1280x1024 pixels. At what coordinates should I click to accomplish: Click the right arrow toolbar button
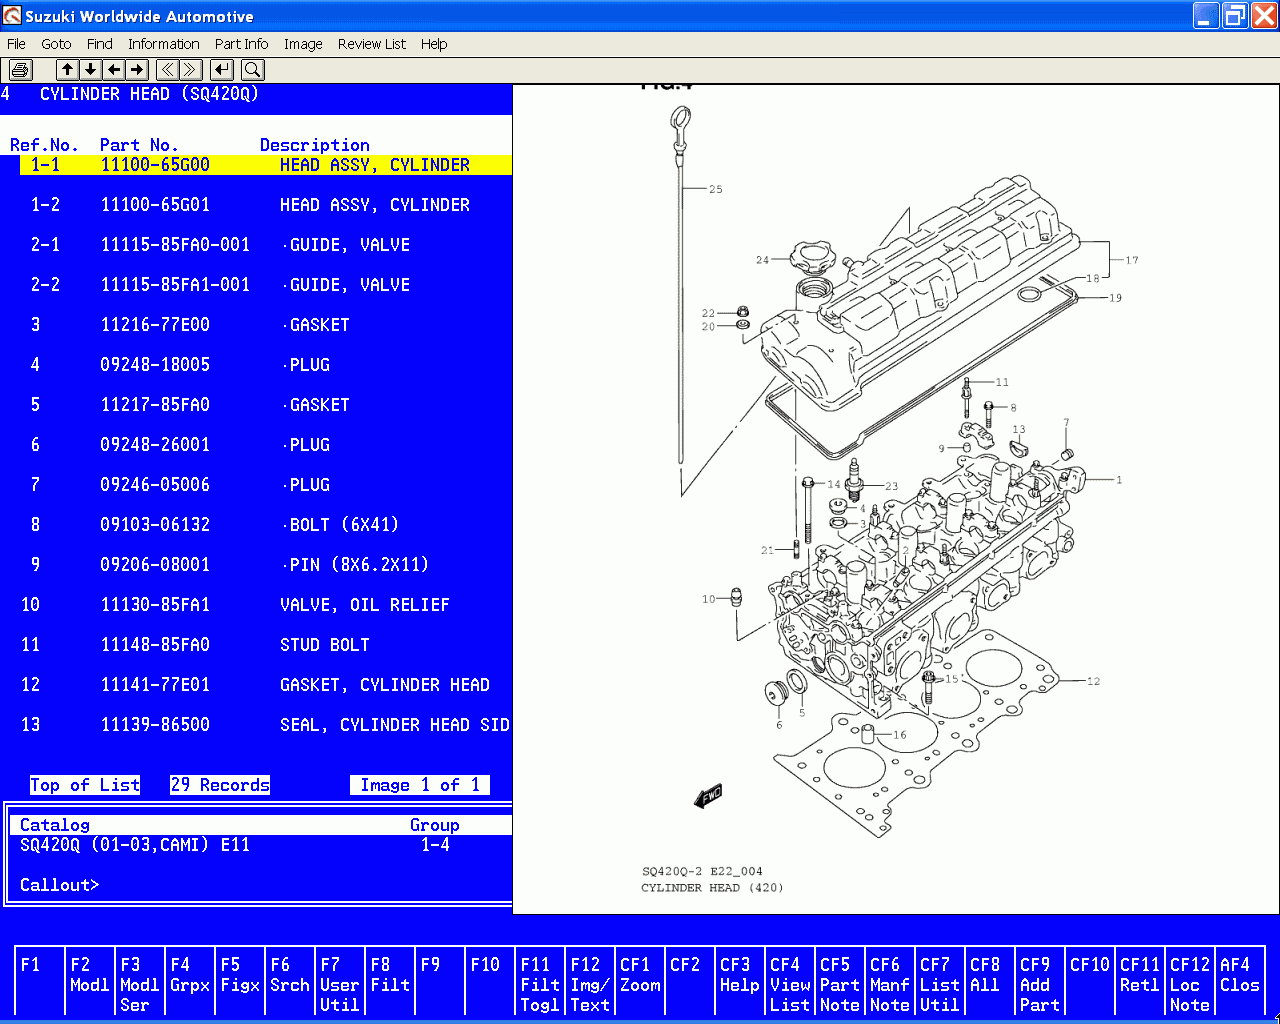137,69
